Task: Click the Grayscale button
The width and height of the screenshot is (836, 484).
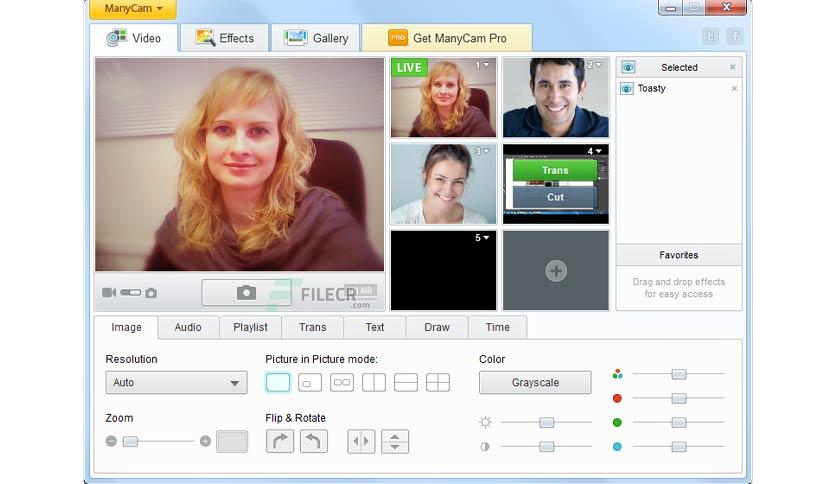Action: [535, 383]
